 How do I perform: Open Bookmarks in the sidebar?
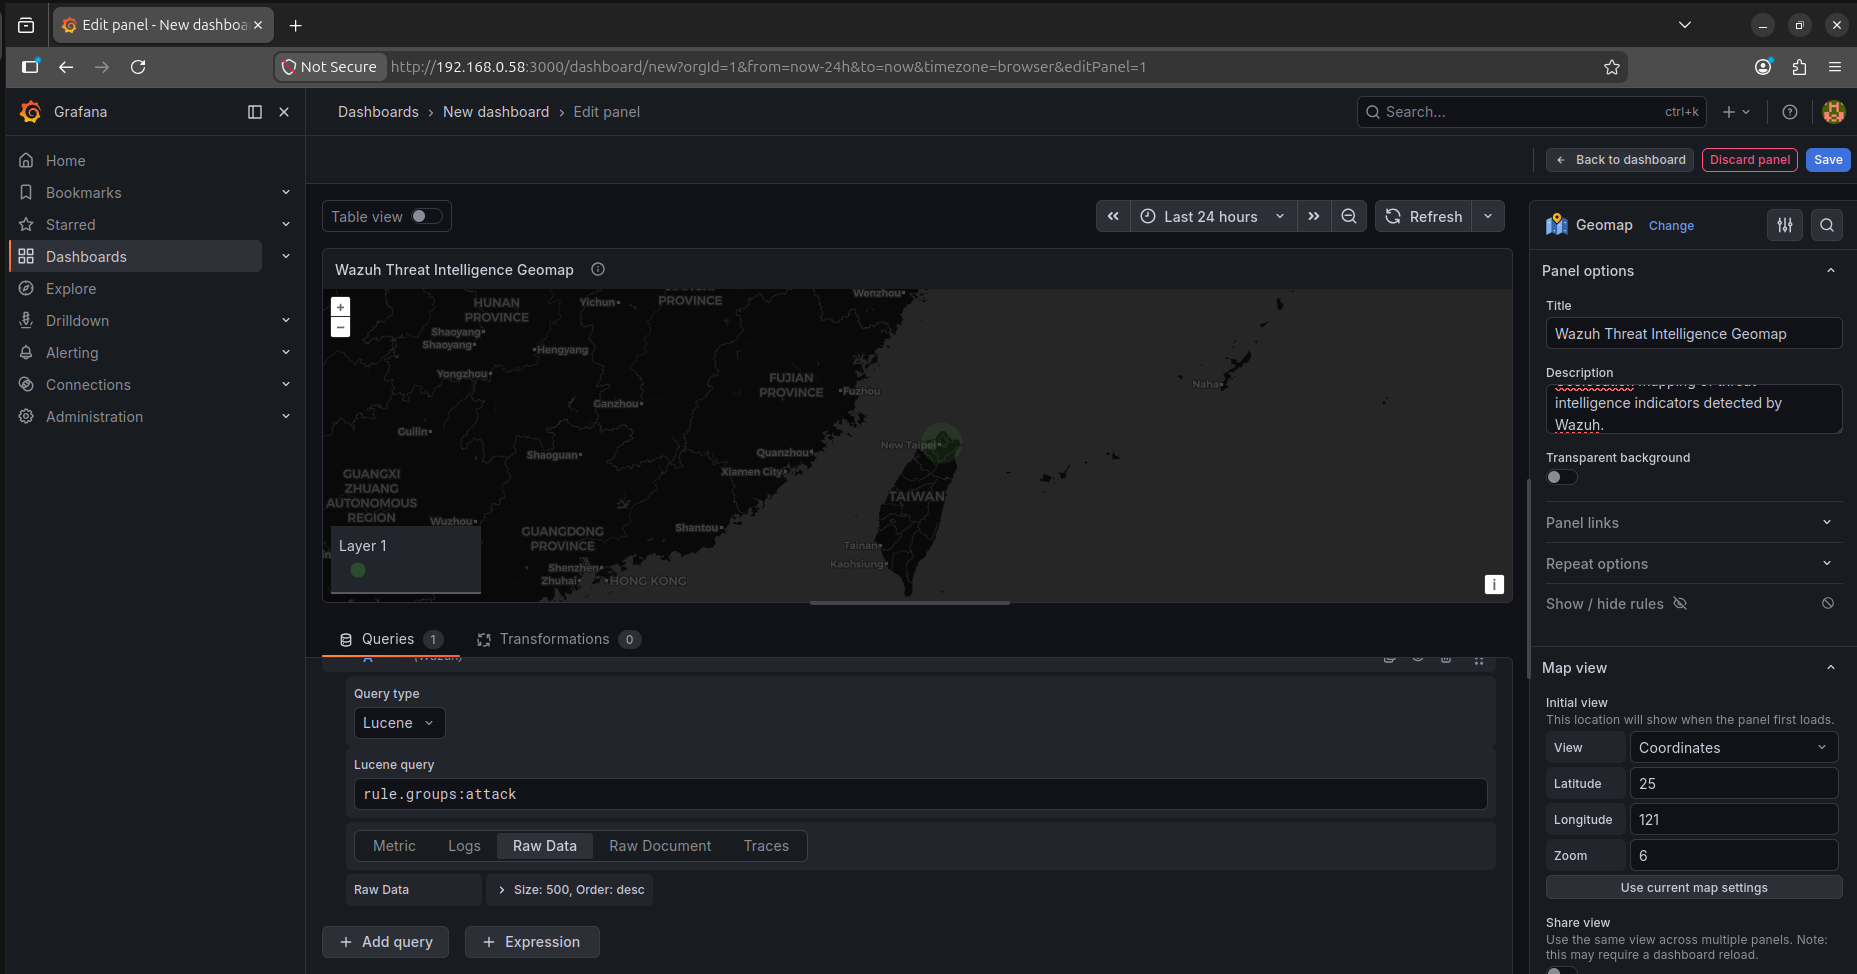pyautogui.click(x=84, y=193)
